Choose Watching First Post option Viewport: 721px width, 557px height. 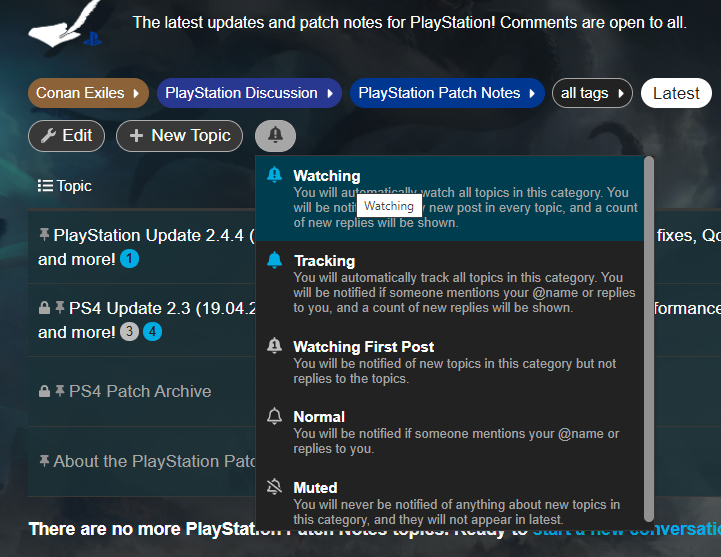click(x=449, y=362)
